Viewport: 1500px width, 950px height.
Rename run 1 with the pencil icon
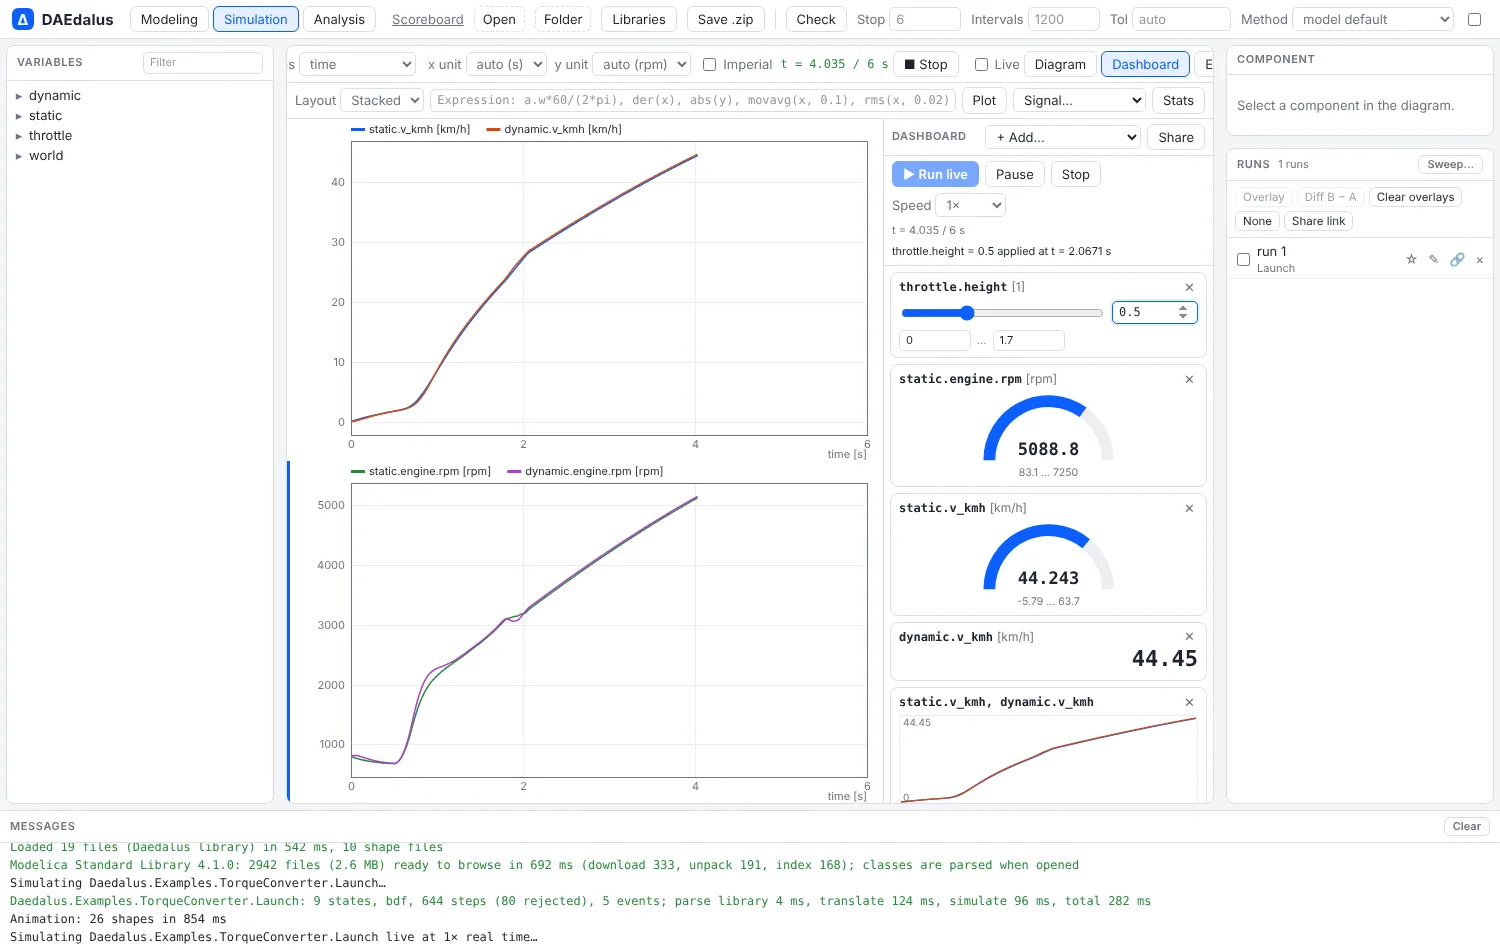tap(1433, 259)
